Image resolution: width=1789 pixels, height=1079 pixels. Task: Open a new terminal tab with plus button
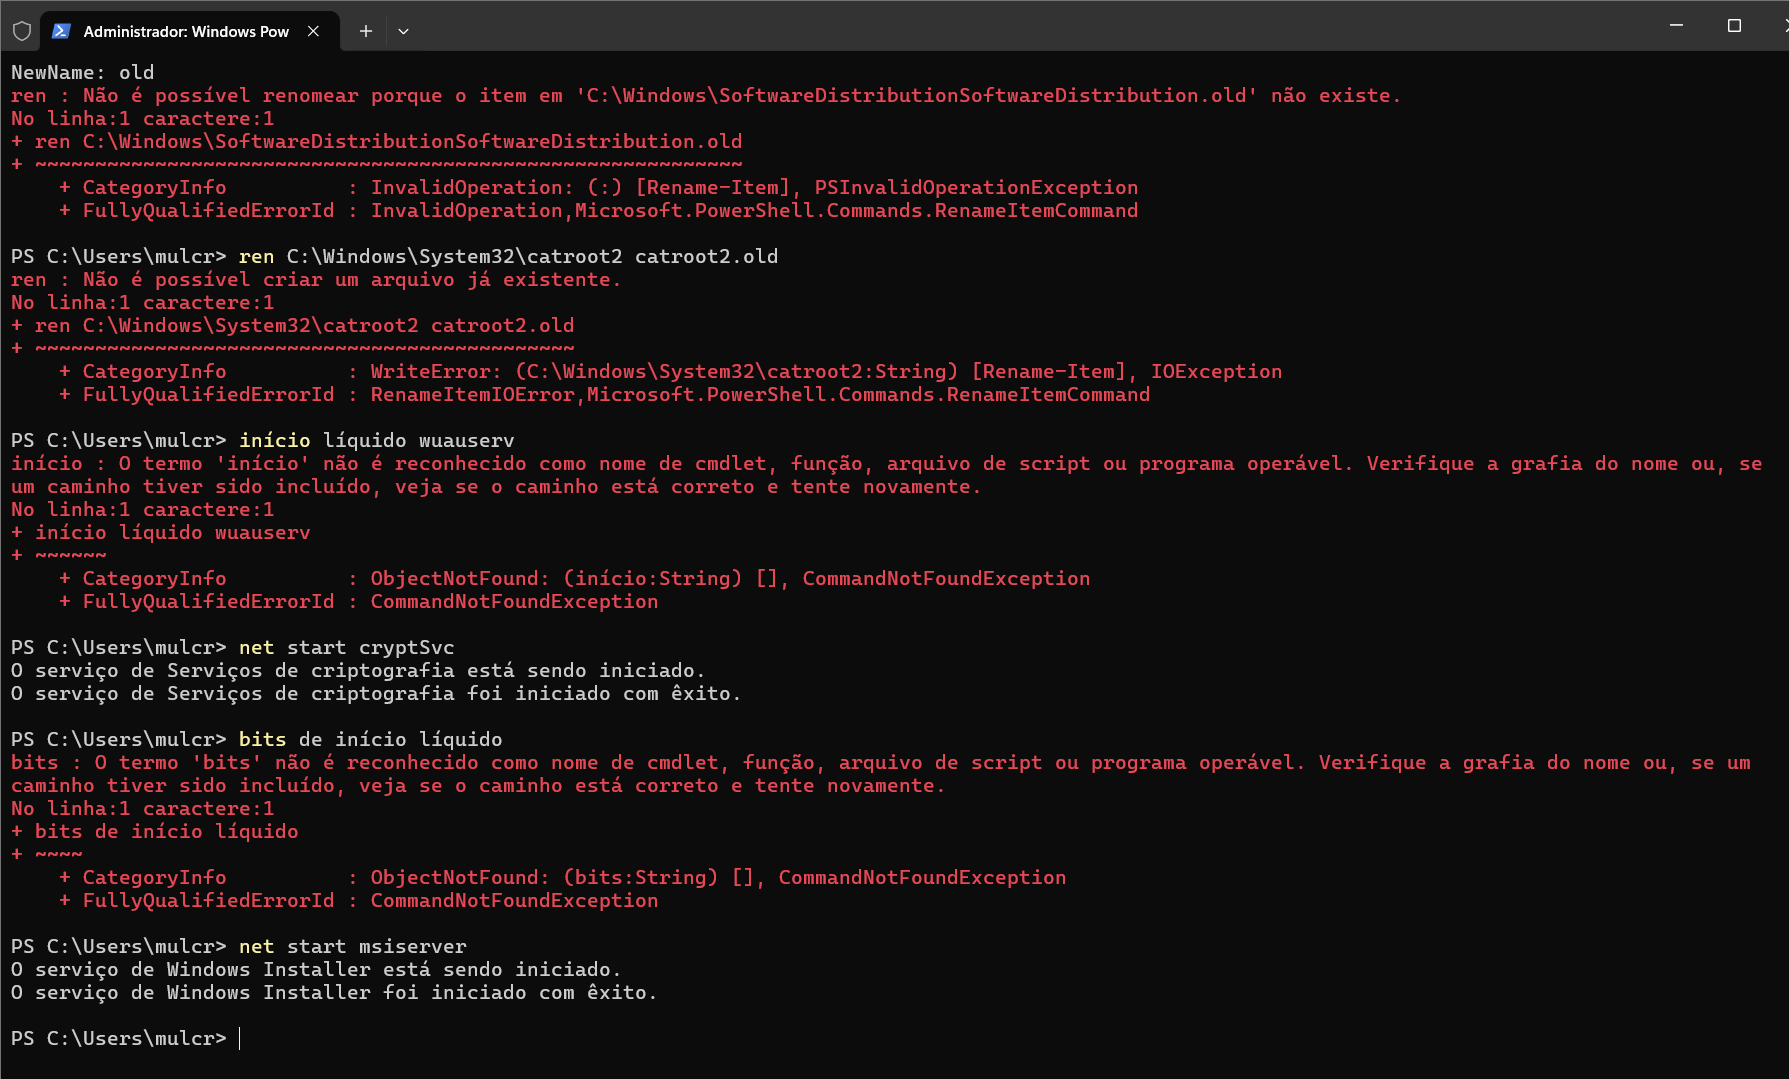366,31
